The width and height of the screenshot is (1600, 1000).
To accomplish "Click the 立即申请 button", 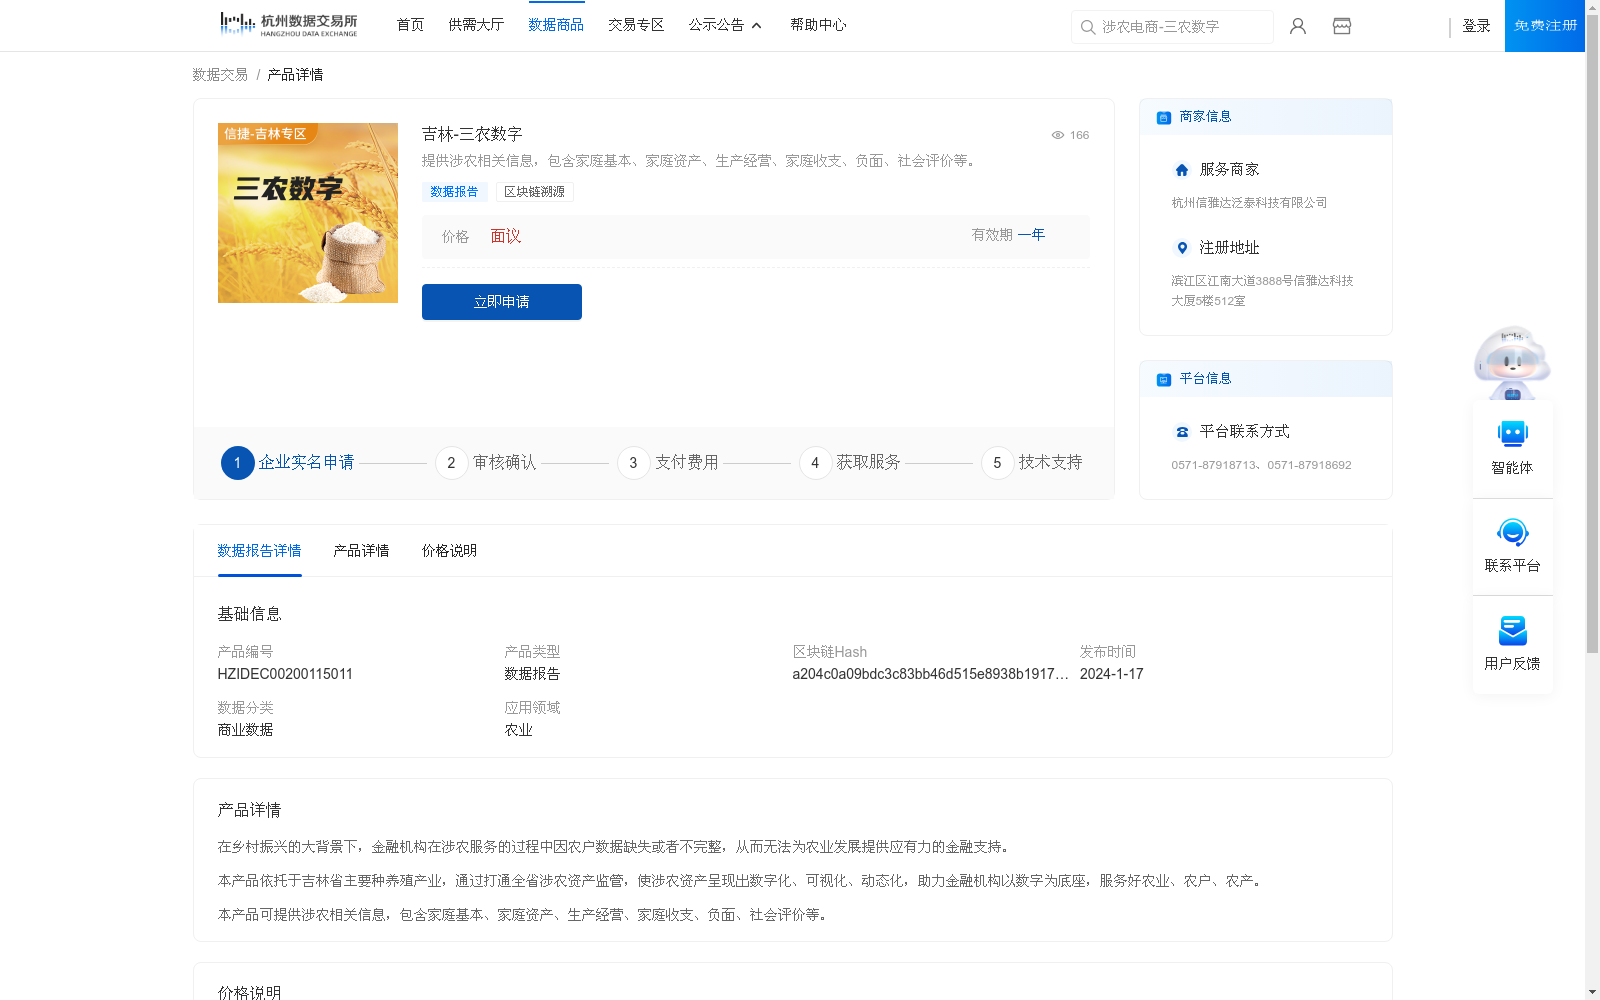I will pyautogui.click(x=502, y=302).
